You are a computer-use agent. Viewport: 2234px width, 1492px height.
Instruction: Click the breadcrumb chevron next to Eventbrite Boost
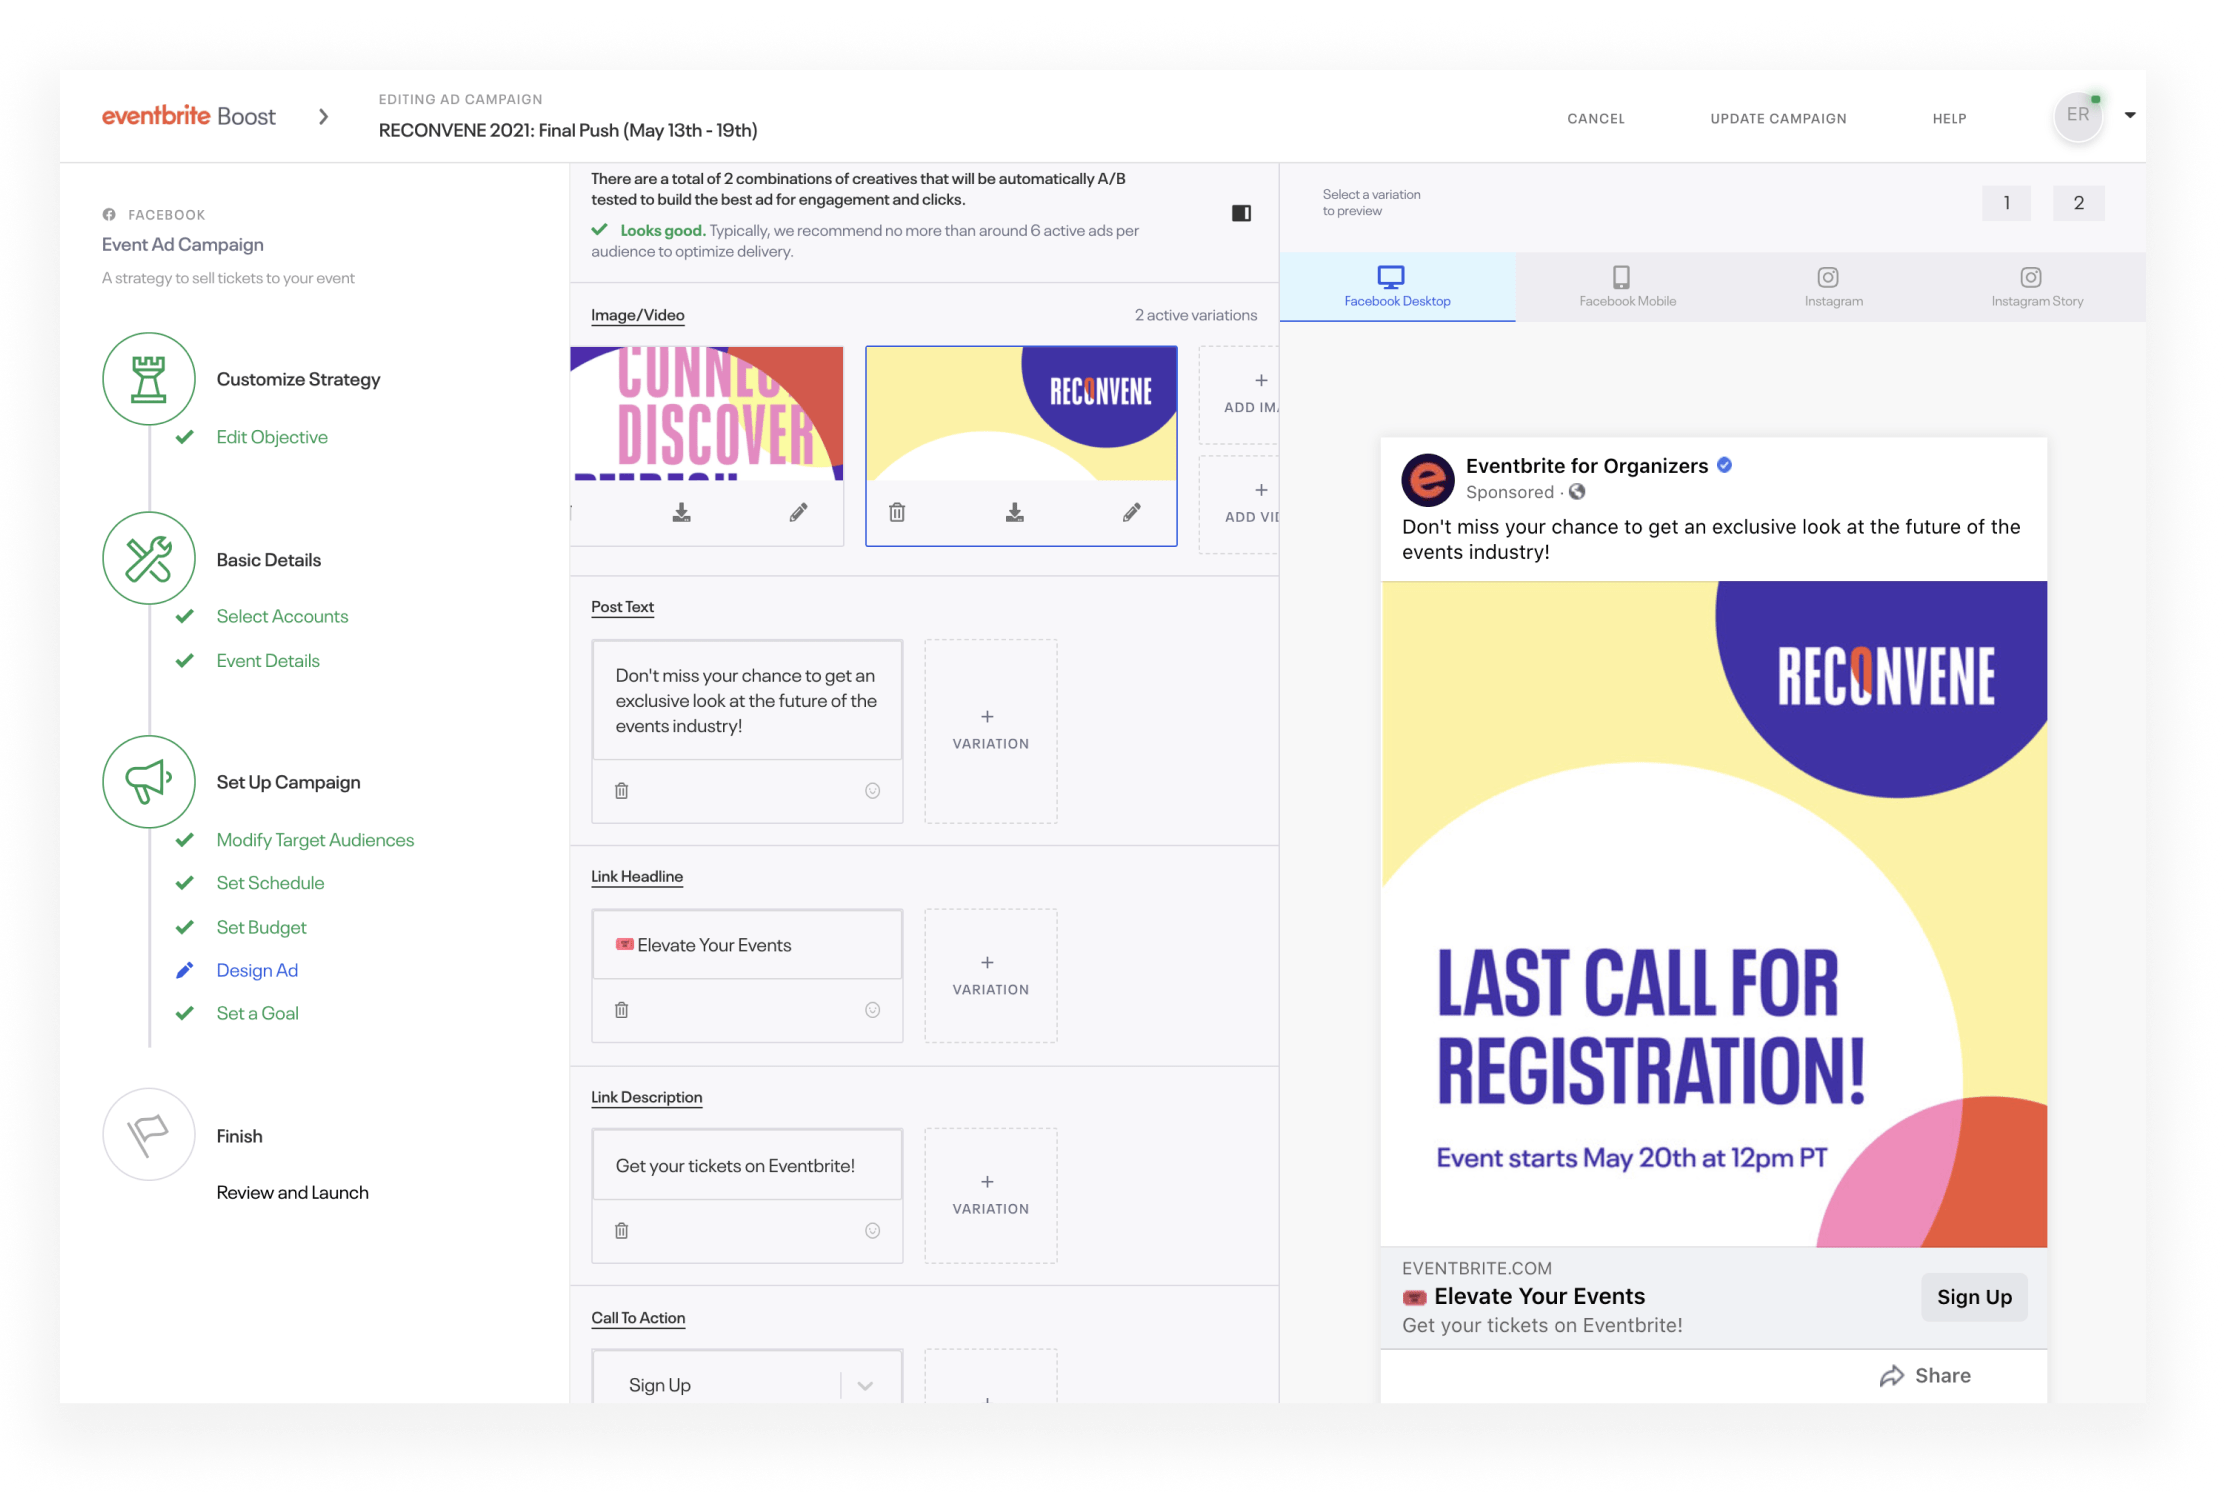point(323,117)
